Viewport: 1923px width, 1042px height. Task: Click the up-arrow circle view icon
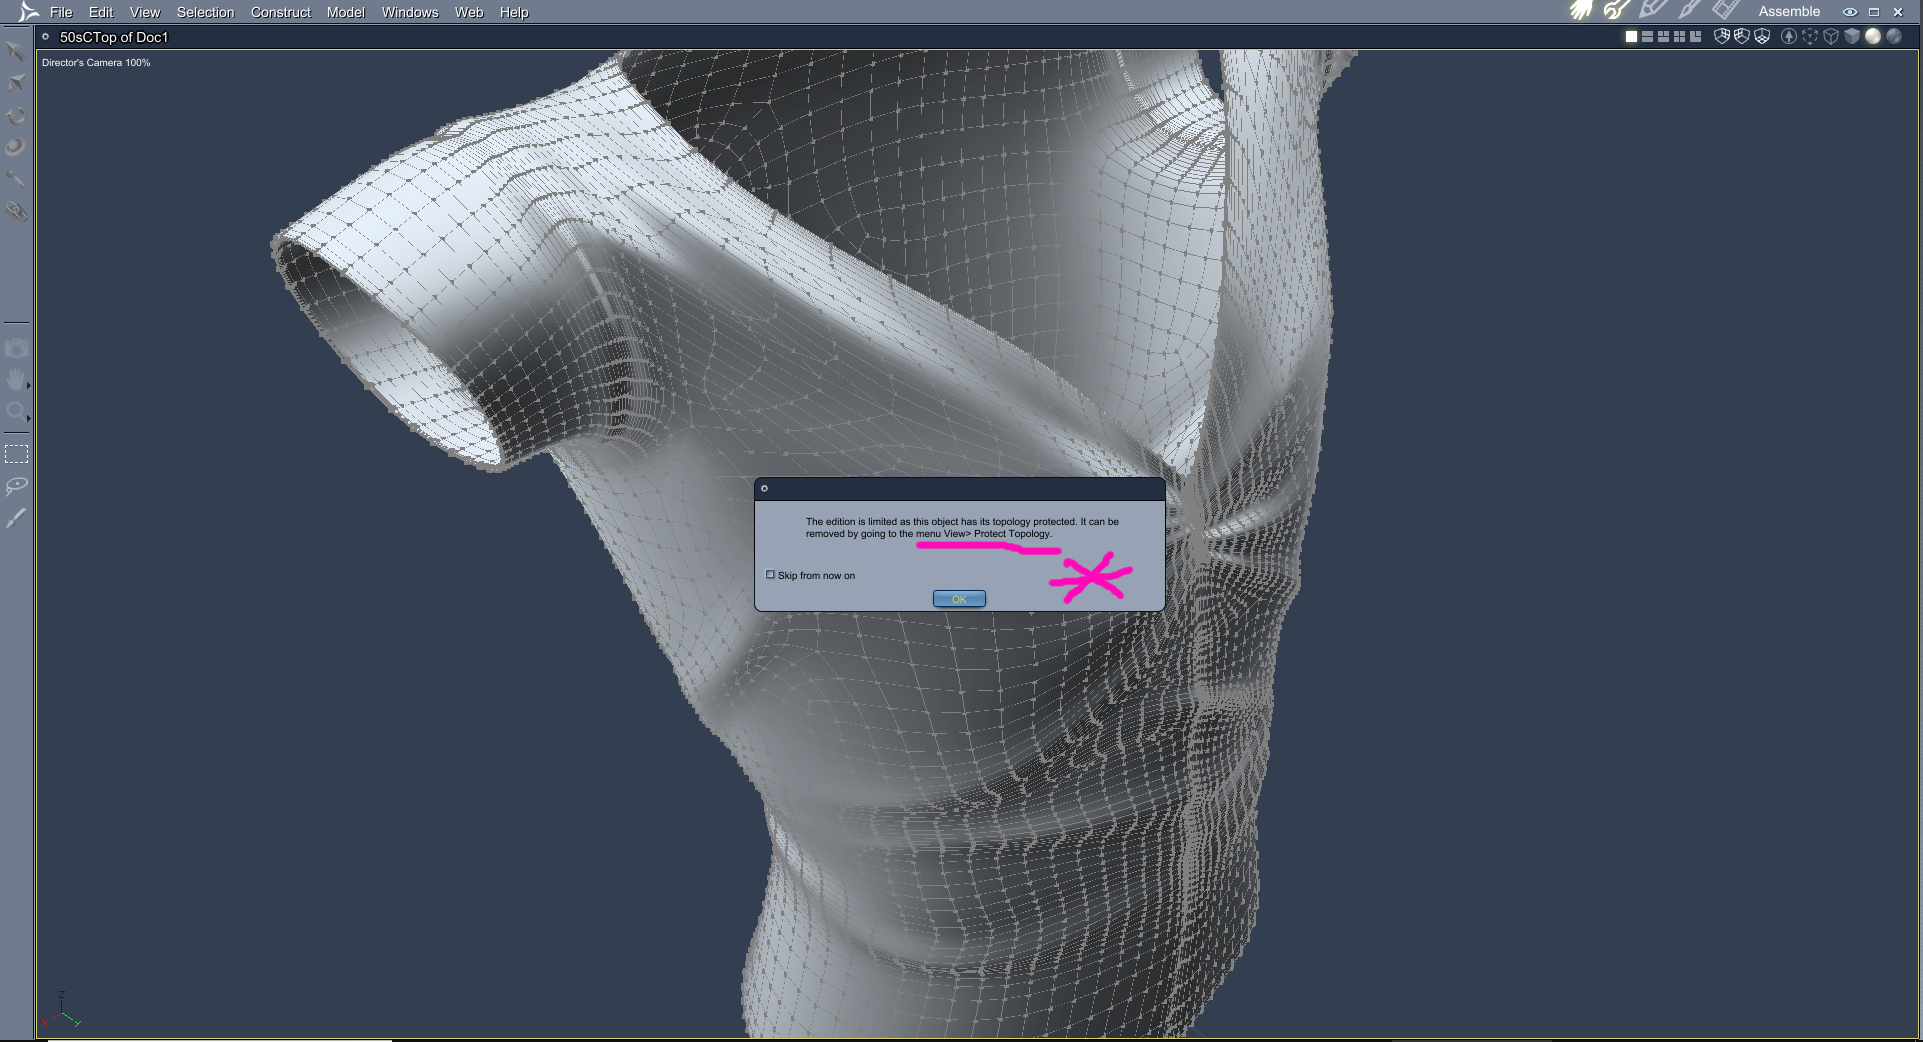1789,36
